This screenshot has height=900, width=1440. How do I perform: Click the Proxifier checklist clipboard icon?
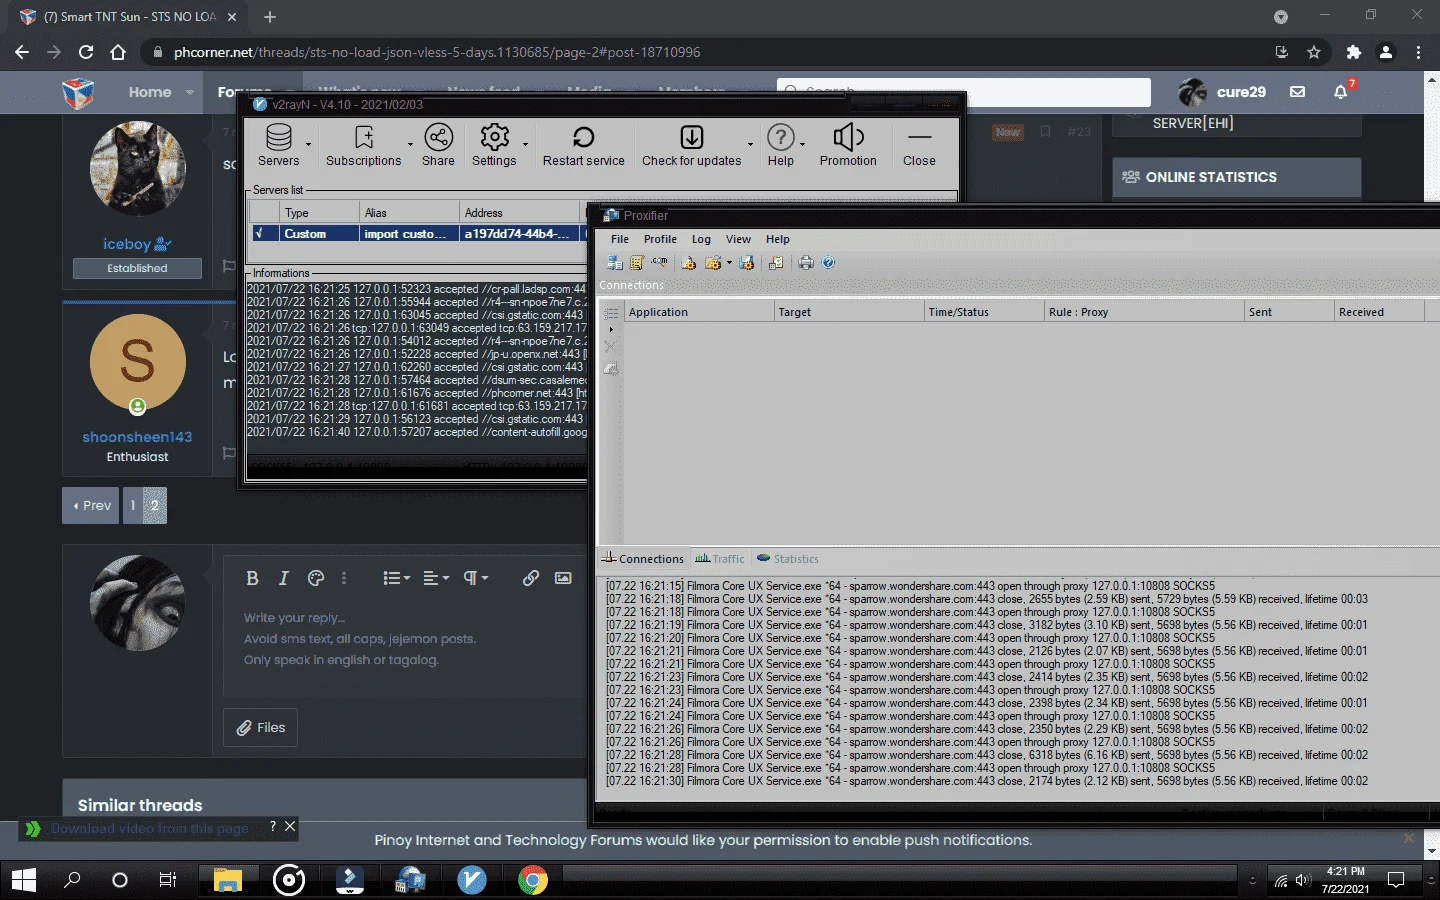tap(776, 263)
